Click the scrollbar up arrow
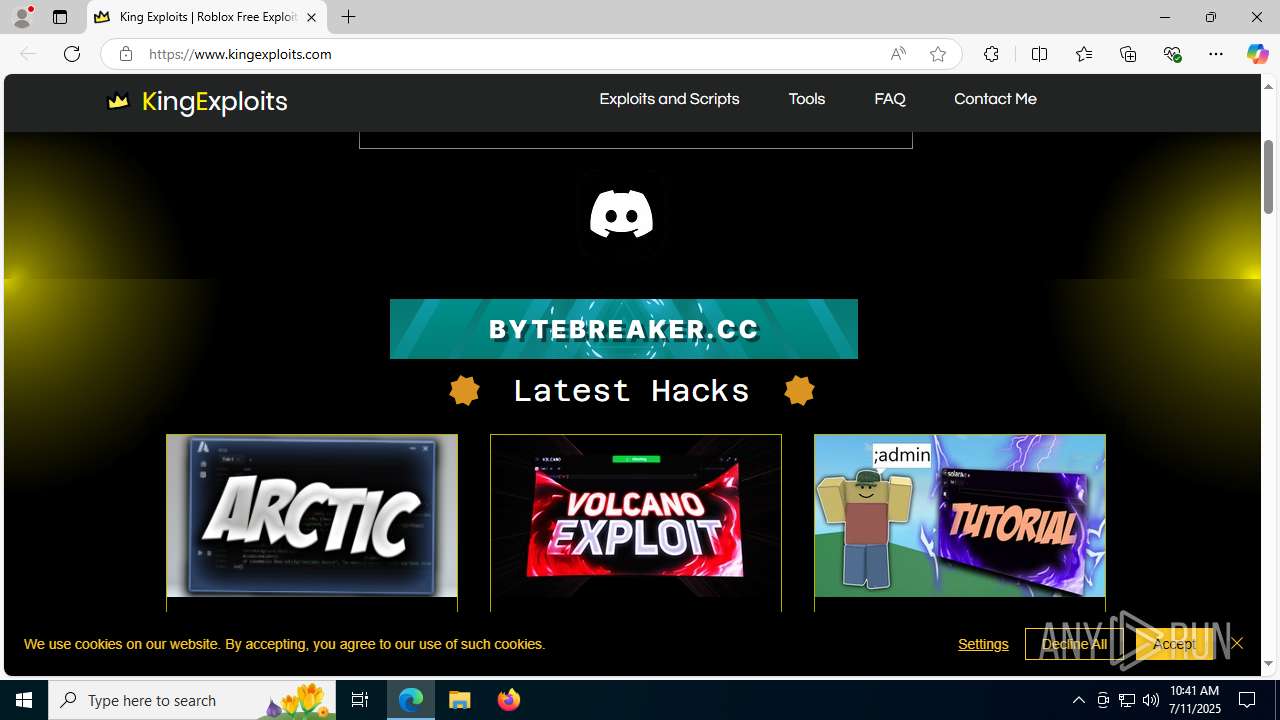This screenshot has height=720, width=1280. [x=1269, y=86]
